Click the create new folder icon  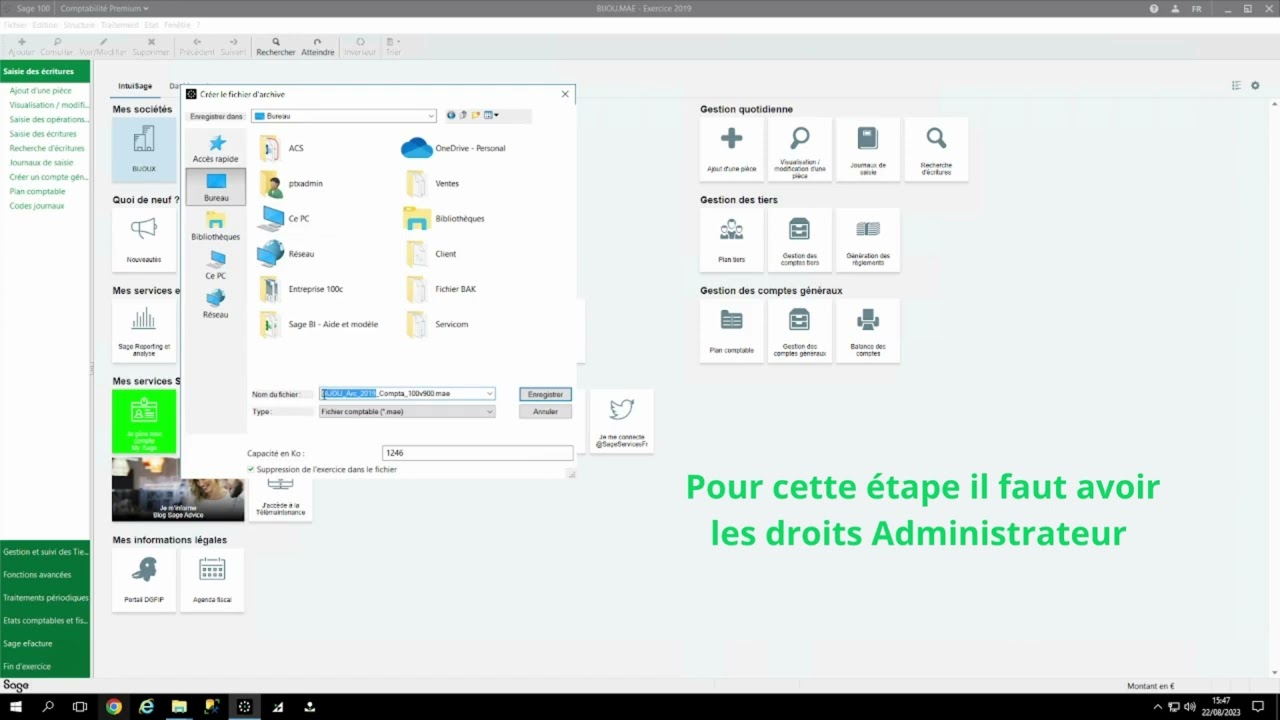(x=476, y=115)
